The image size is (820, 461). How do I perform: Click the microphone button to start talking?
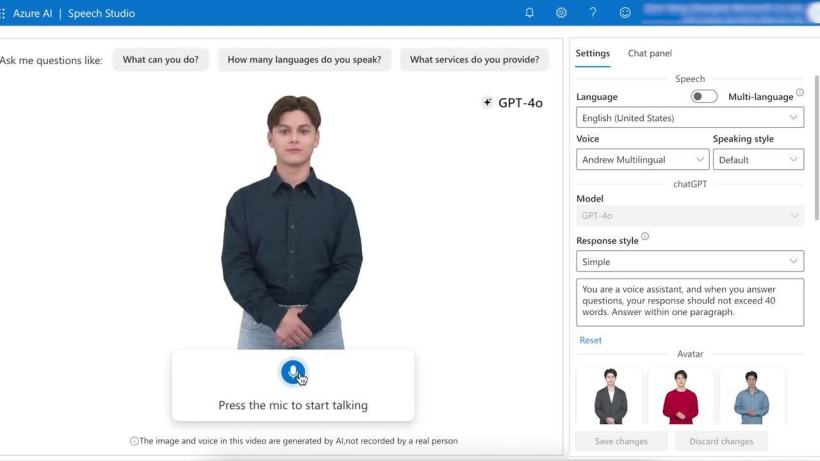click(292, 373)
